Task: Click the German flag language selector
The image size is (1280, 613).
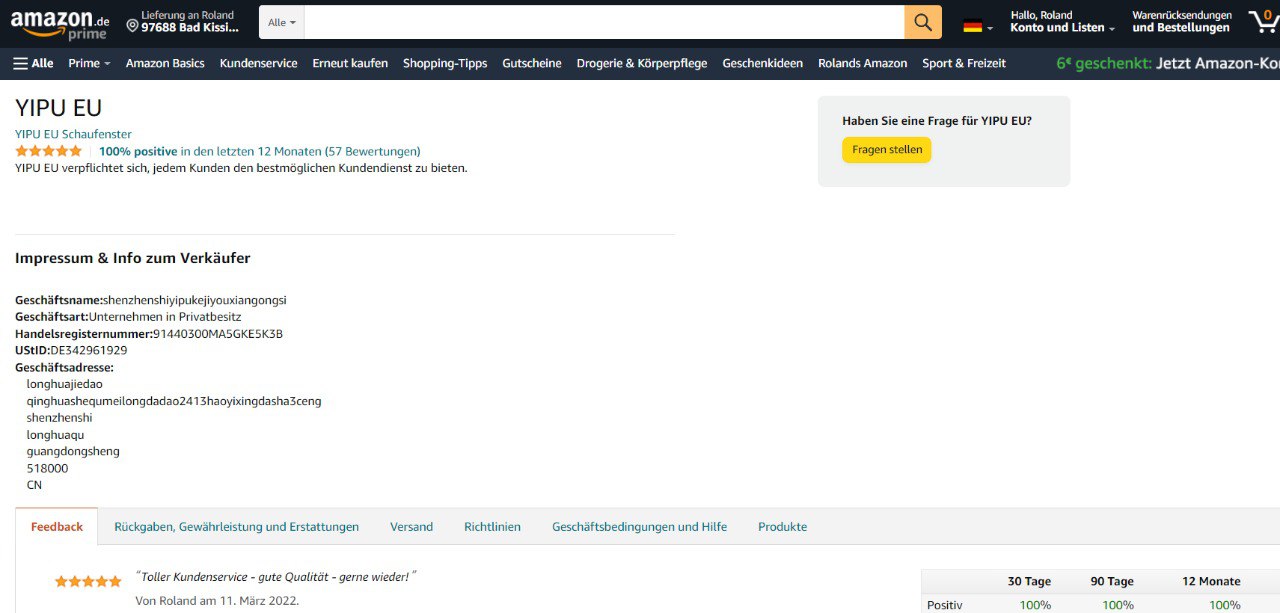Action: click(977, 26)
